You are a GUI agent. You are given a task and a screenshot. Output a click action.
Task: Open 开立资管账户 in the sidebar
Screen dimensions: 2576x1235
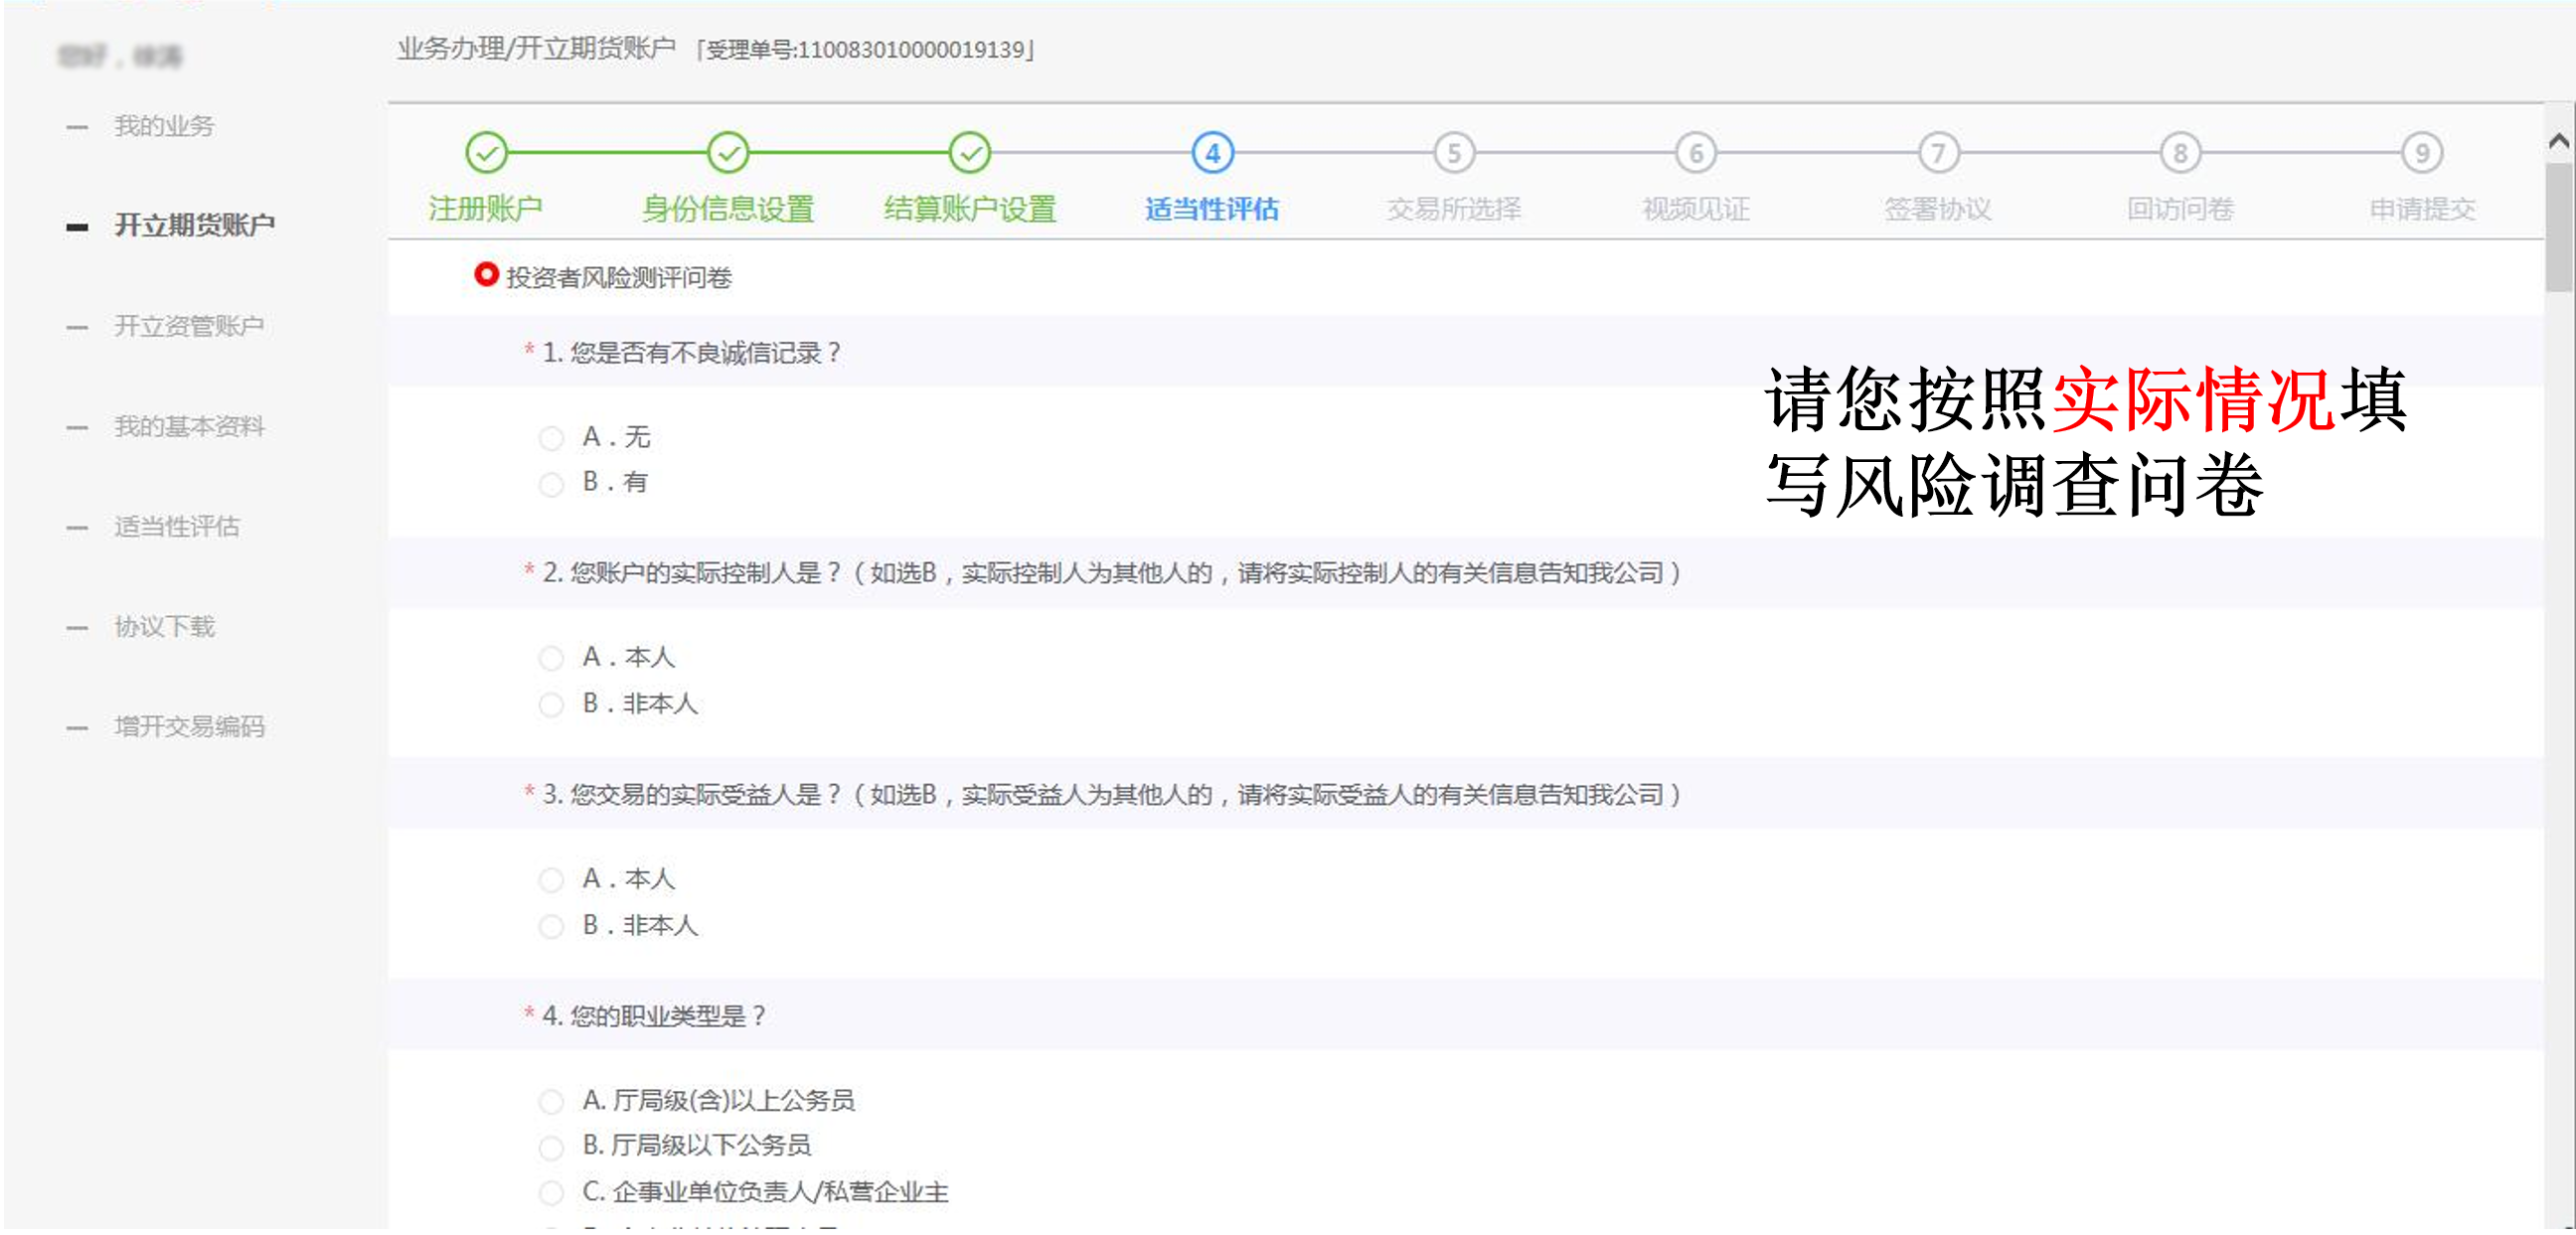tap(189, 326)
